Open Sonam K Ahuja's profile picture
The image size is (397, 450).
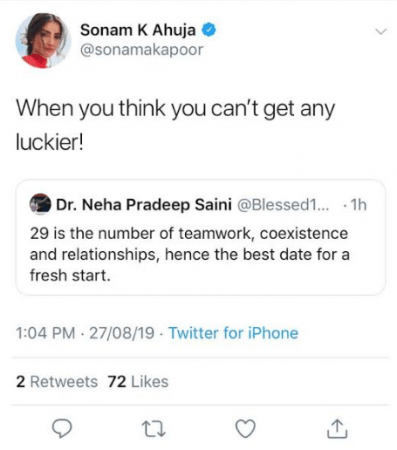[43, 40]
